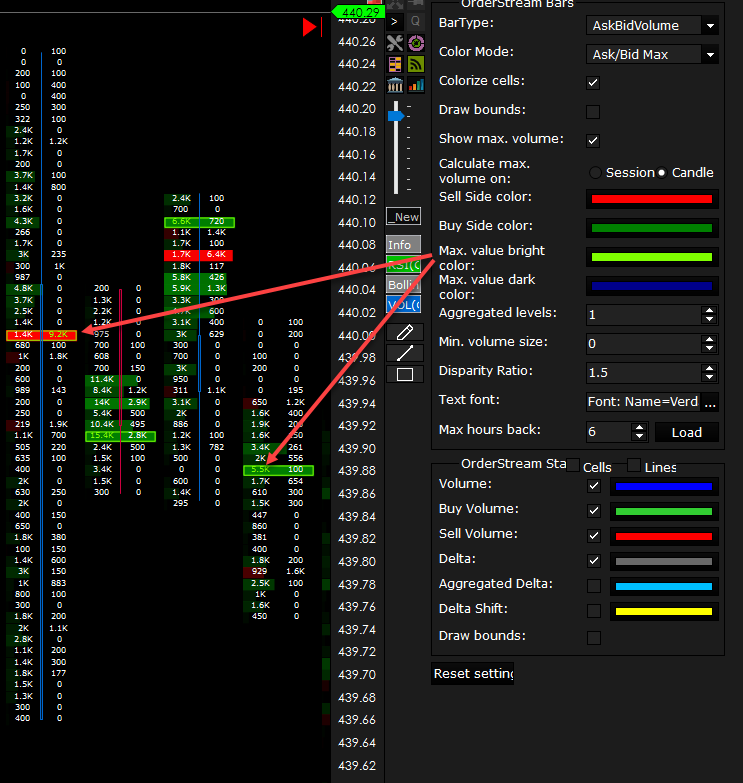Image resolution: width=743 pixels, height=783 pixels.
Task: Change the Sell Side color swatch
Action: (651, 199)
